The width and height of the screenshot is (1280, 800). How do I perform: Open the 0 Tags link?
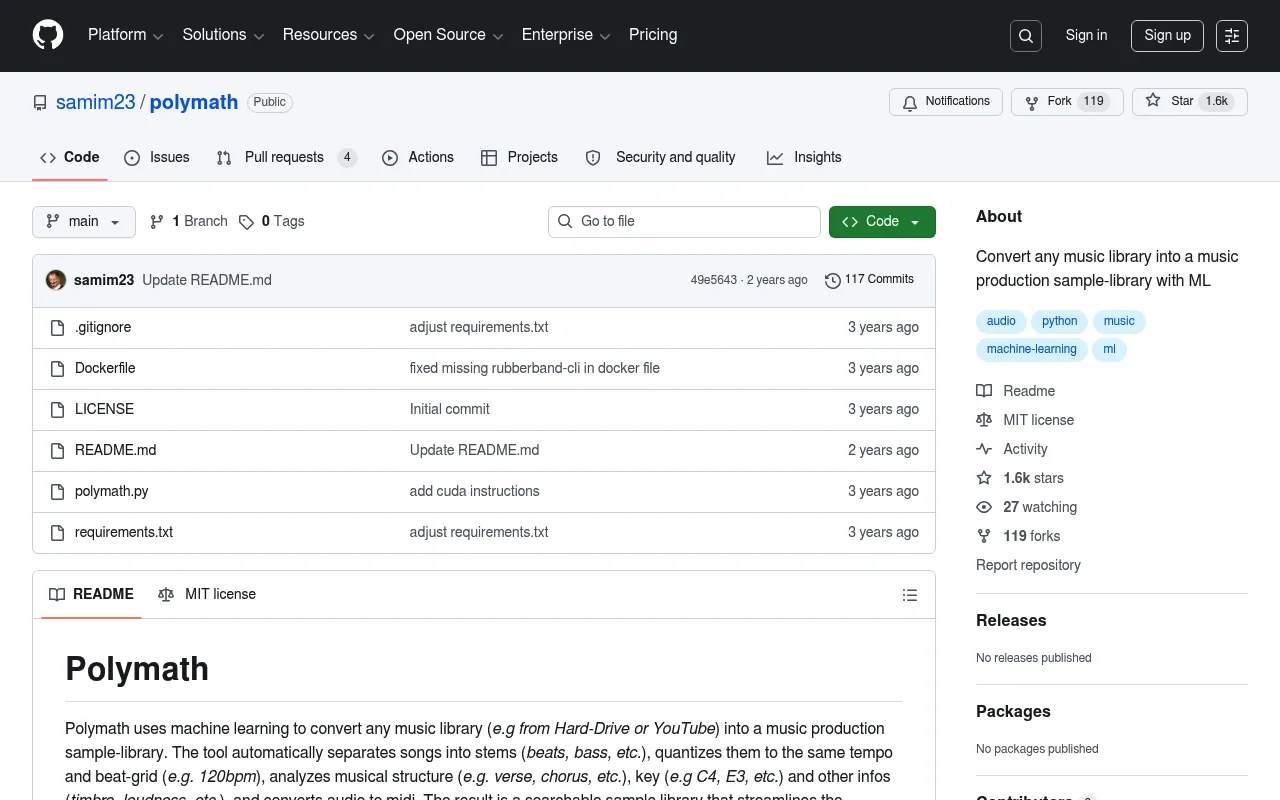click(x=272, y=222)
